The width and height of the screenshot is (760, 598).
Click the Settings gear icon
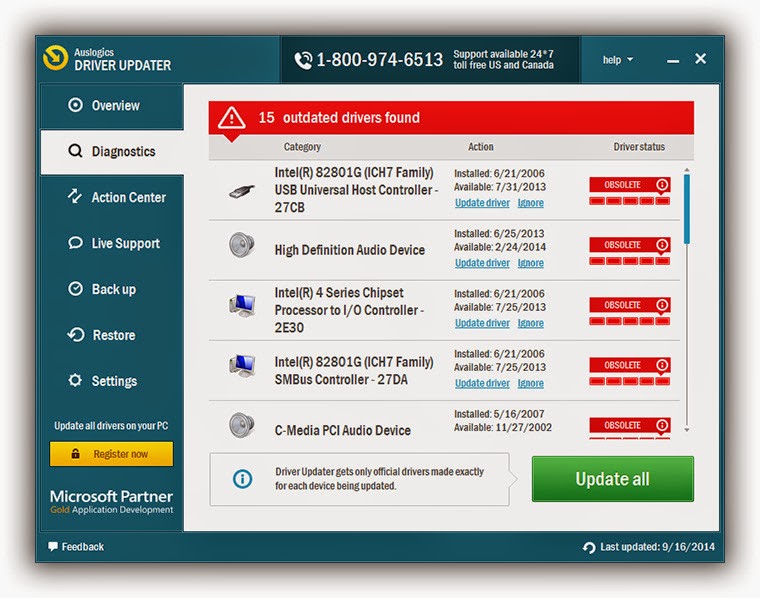tap(75, 380)
